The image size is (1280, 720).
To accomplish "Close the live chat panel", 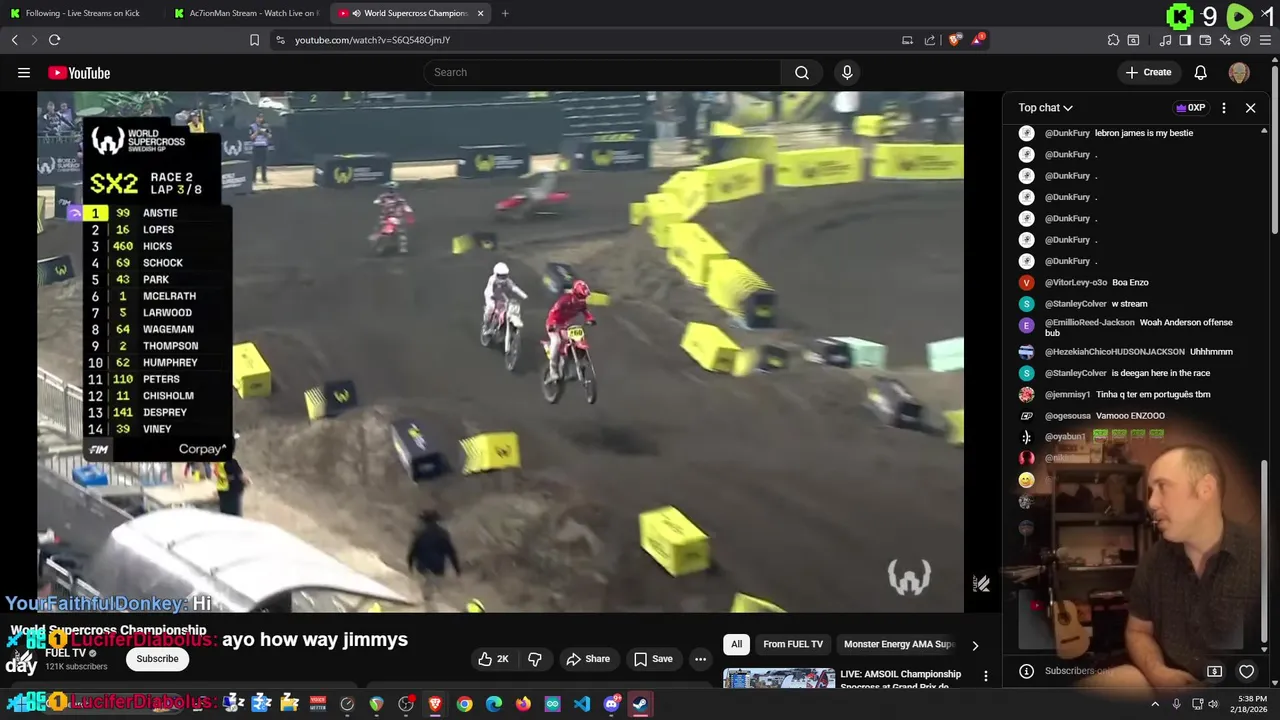I will (1250, 108).
